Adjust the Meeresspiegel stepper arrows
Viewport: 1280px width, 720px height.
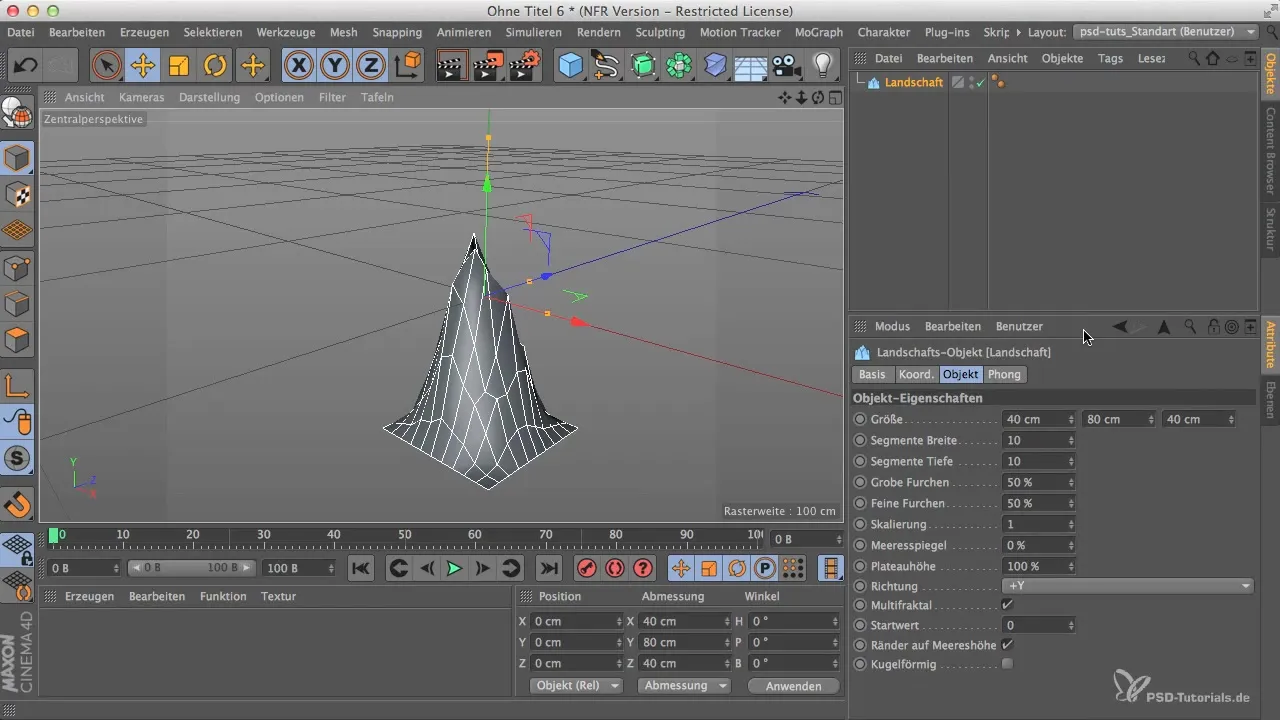[x=1071, y=545]
